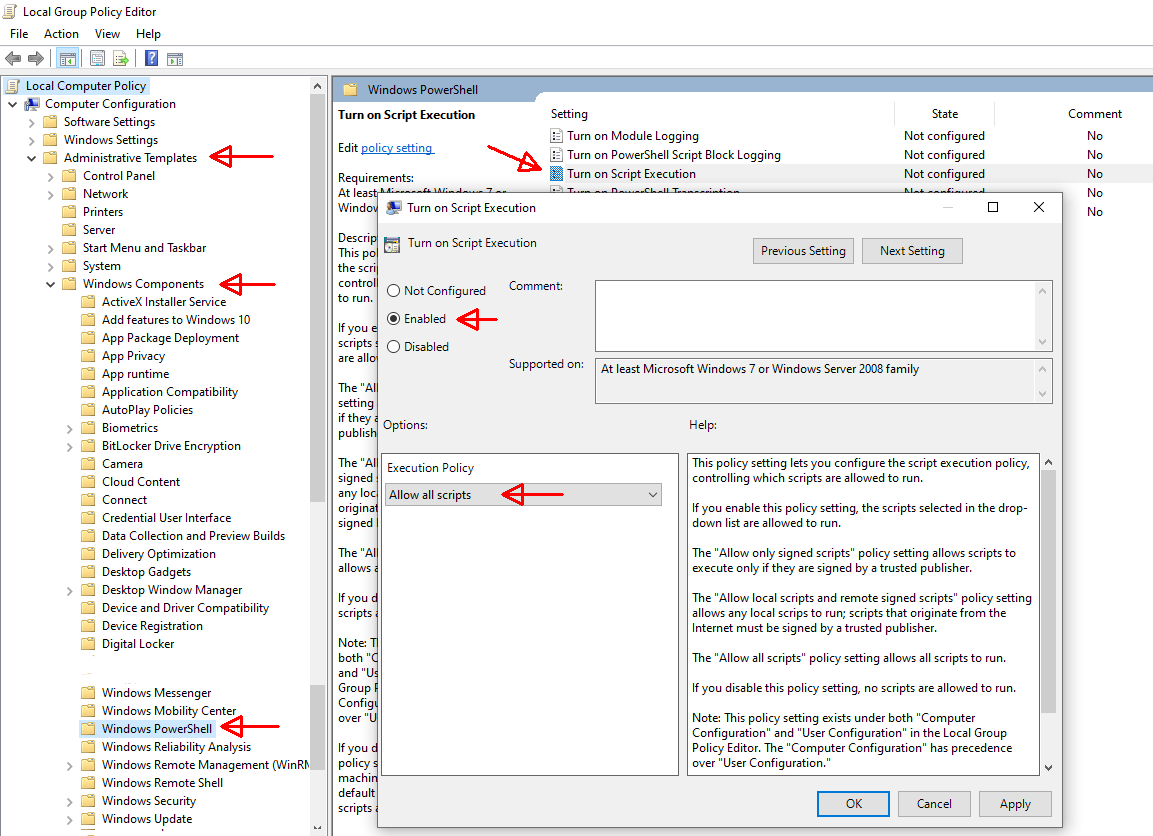Select Turn on Module Logging setting row
1153x836 pixels.
pyautogui.click(x=632, y=136)
